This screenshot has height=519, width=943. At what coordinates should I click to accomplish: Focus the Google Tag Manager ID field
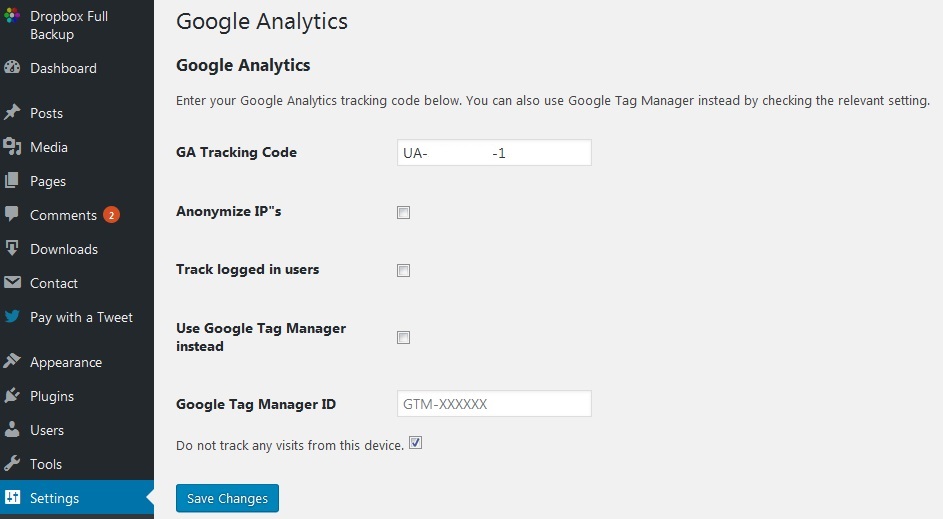[494, 404]
